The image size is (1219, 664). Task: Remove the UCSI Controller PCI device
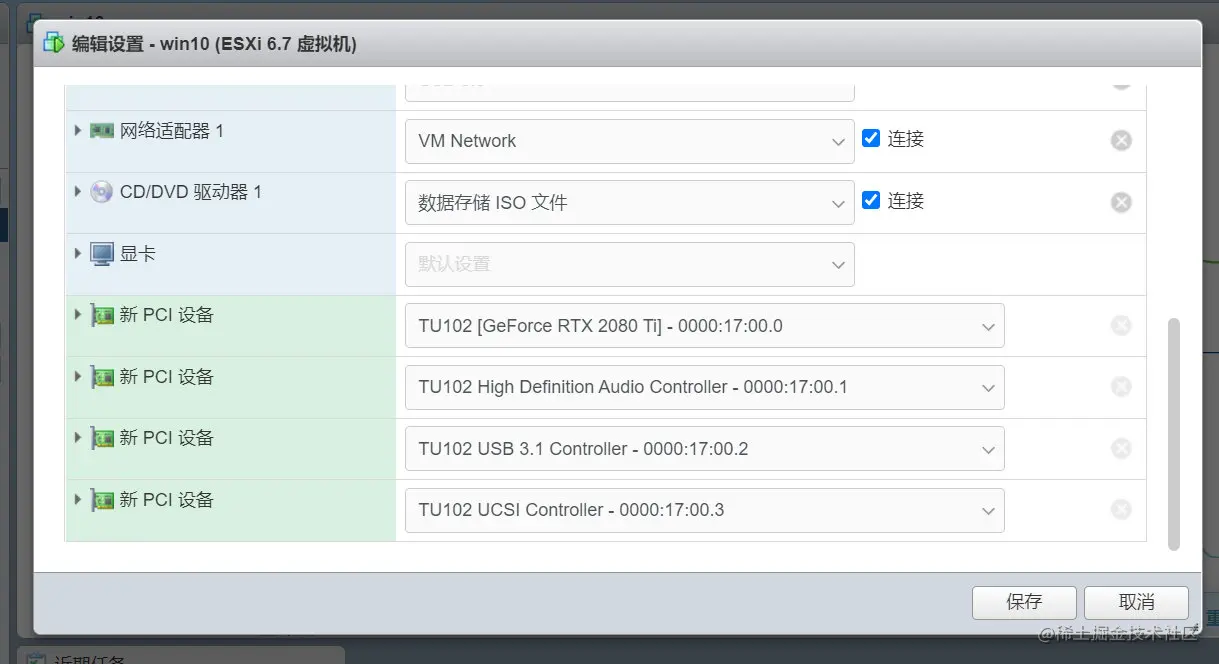tap(1121, 510)
